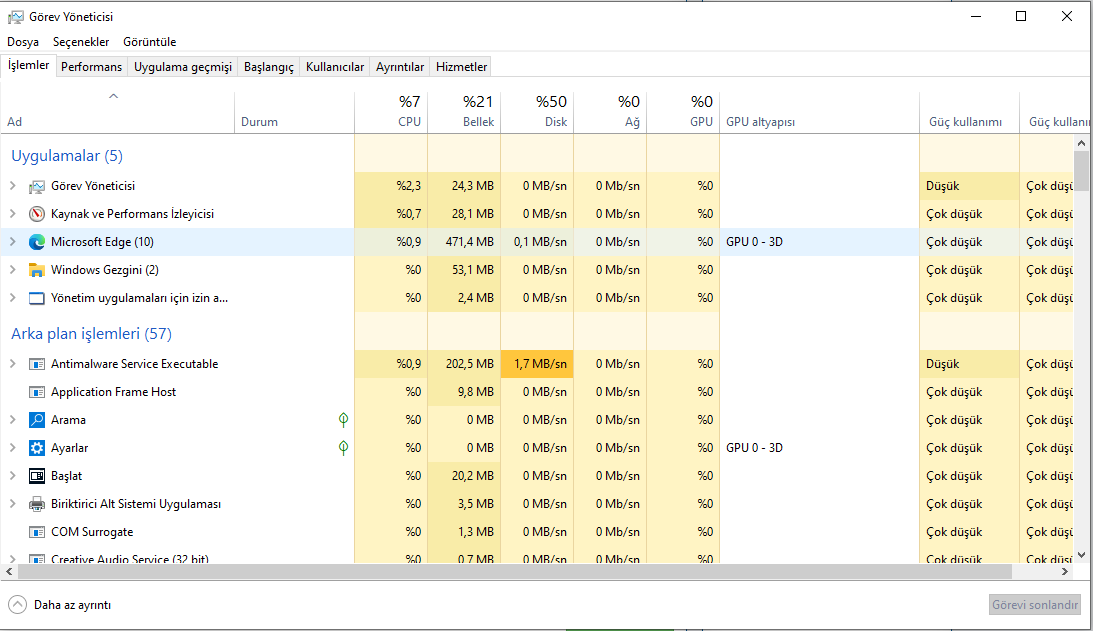
Task: Expand the Windows Gezgini process group
Action: [13, 270]
